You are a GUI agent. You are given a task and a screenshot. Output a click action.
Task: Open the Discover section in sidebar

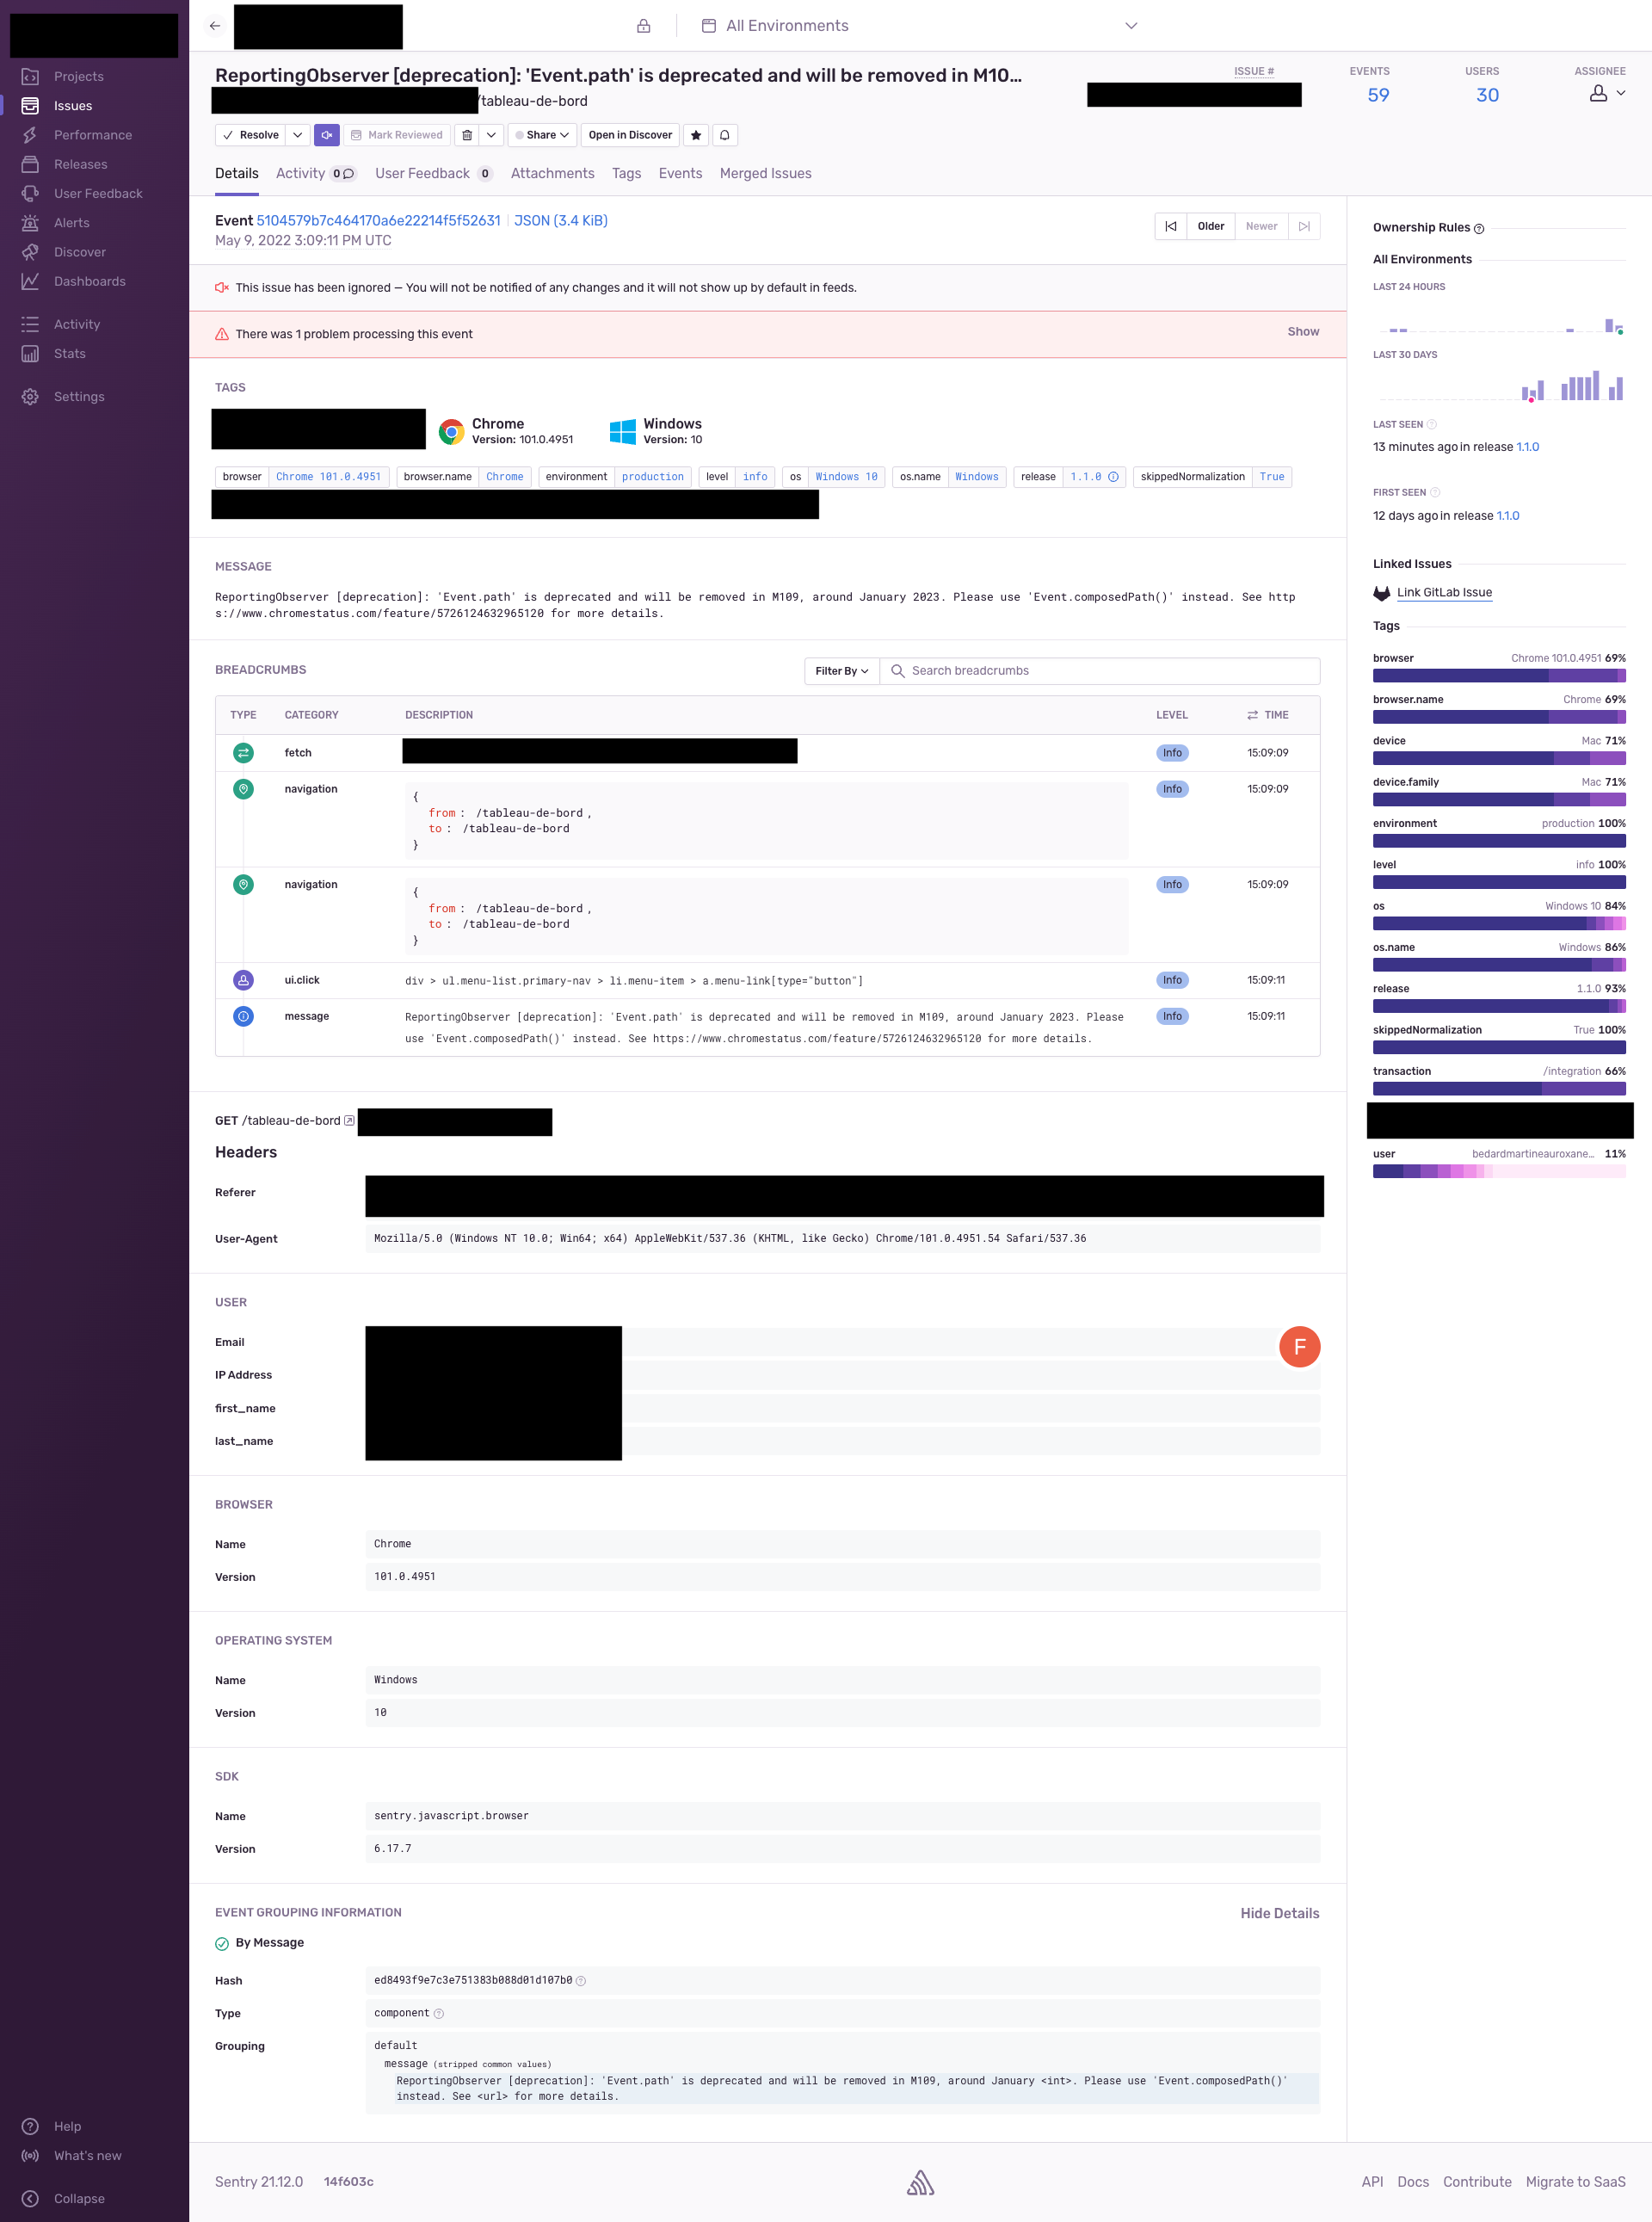[x=79, y=252]
